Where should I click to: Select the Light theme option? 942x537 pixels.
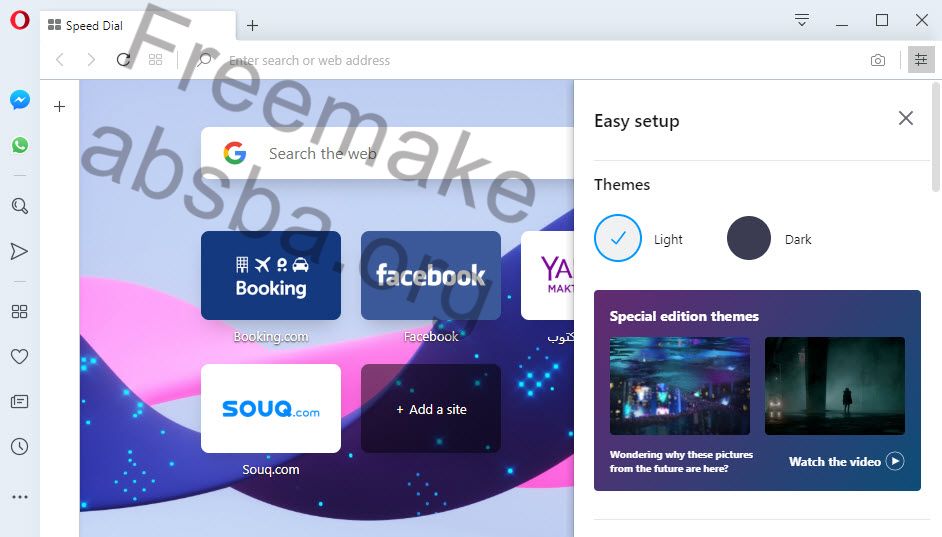[x=618, y=238]
